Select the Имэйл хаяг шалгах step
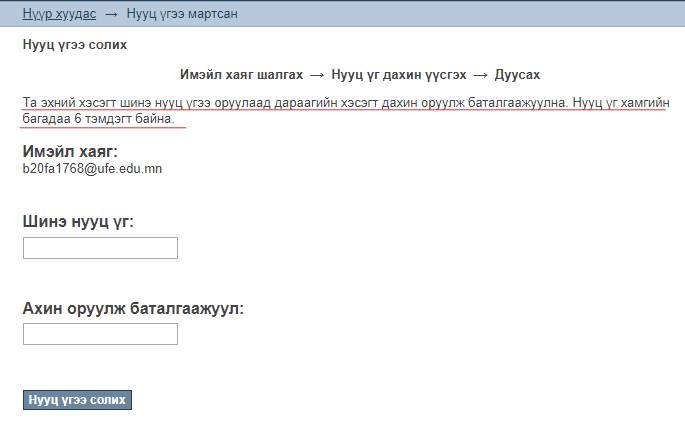The height and width of the screenshot is (421, 685). click(241, 75)
